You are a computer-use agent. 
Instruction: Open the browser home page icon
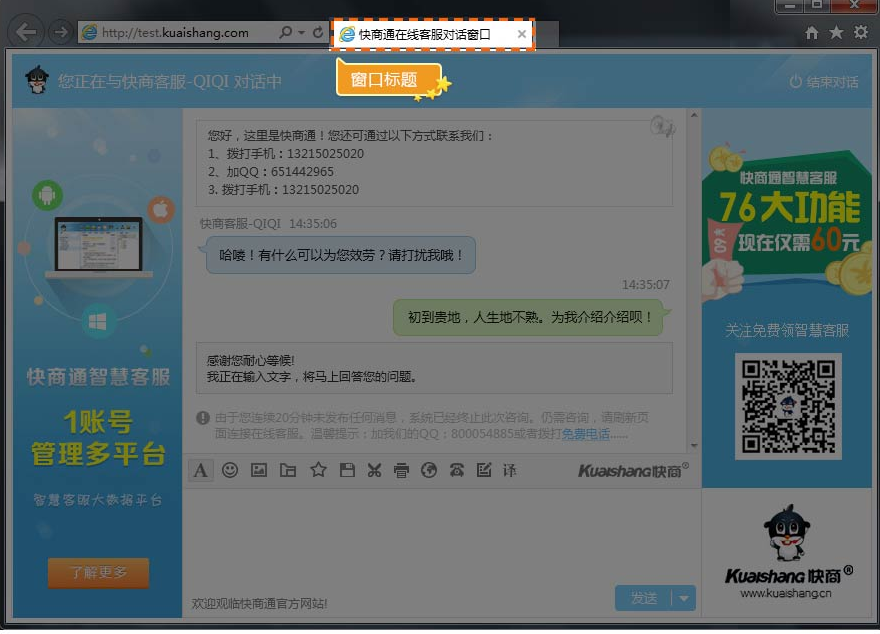(x=812, y=33)
